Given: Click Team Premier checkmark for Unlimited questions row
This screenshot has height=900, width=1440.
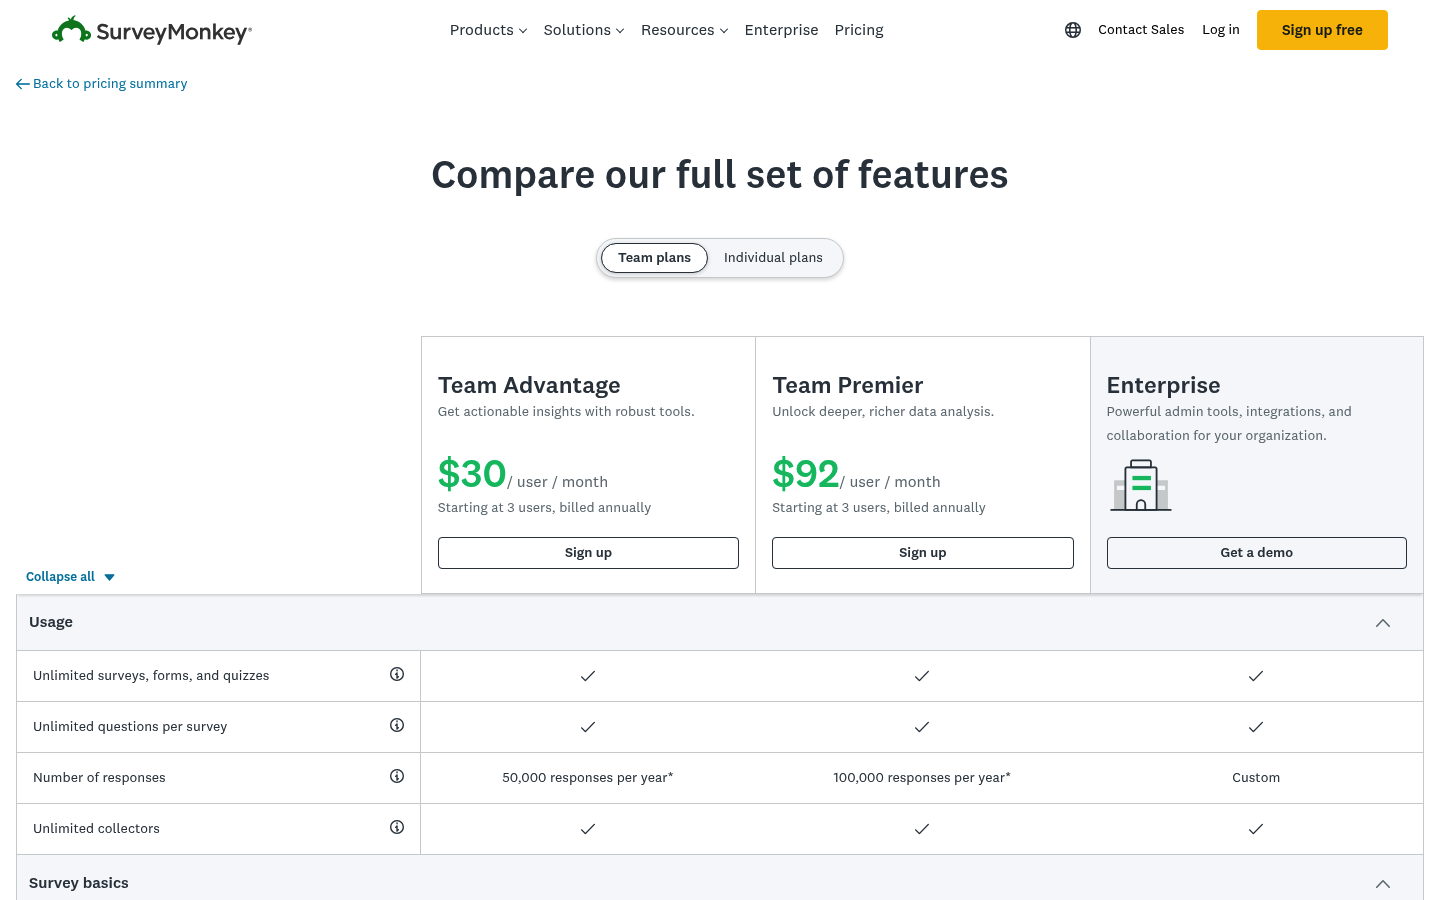Looking at the screenshot, I should [922, 726].
